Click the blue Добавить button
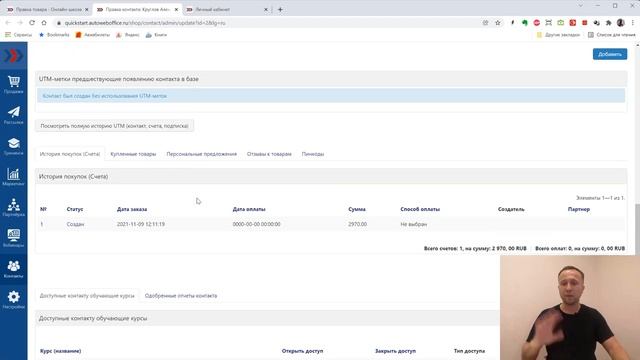The width and height of the screenshot is (640, 360). (610, 54)
